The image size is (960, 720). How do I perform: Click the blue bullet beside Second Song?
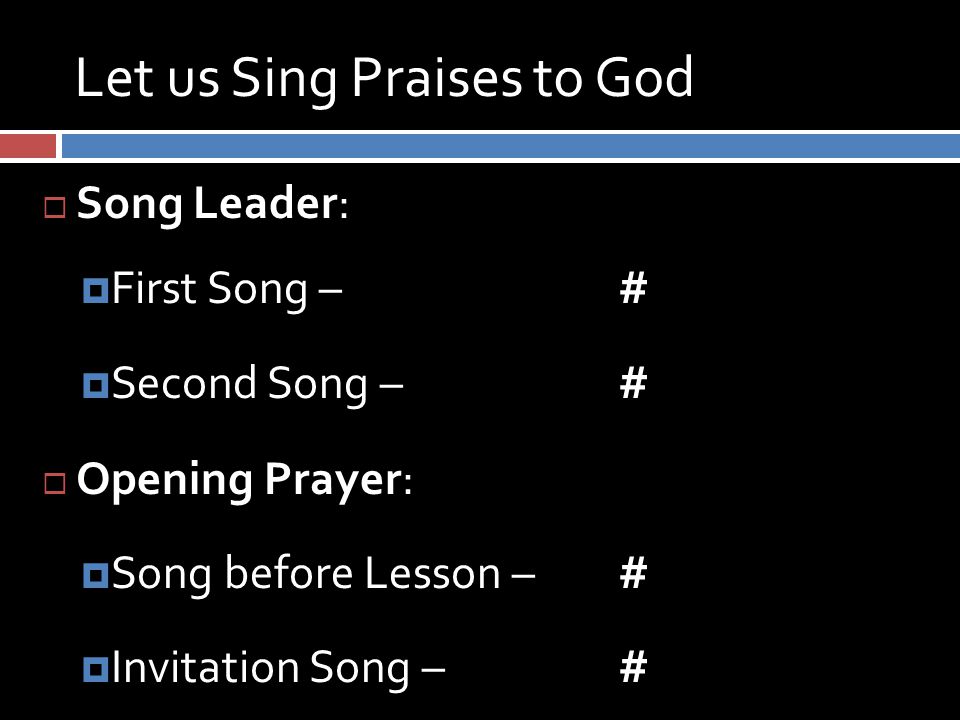coord(96,386)
